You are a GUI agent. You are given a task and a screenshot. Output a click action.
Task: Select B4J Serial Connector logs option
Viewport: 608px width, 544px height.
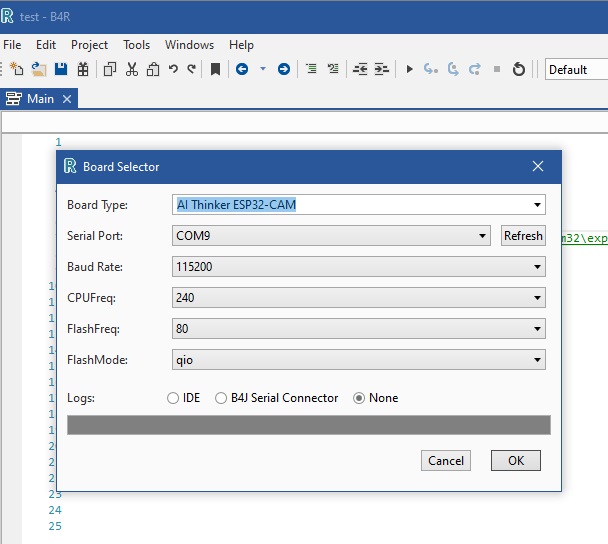[221, 398]
